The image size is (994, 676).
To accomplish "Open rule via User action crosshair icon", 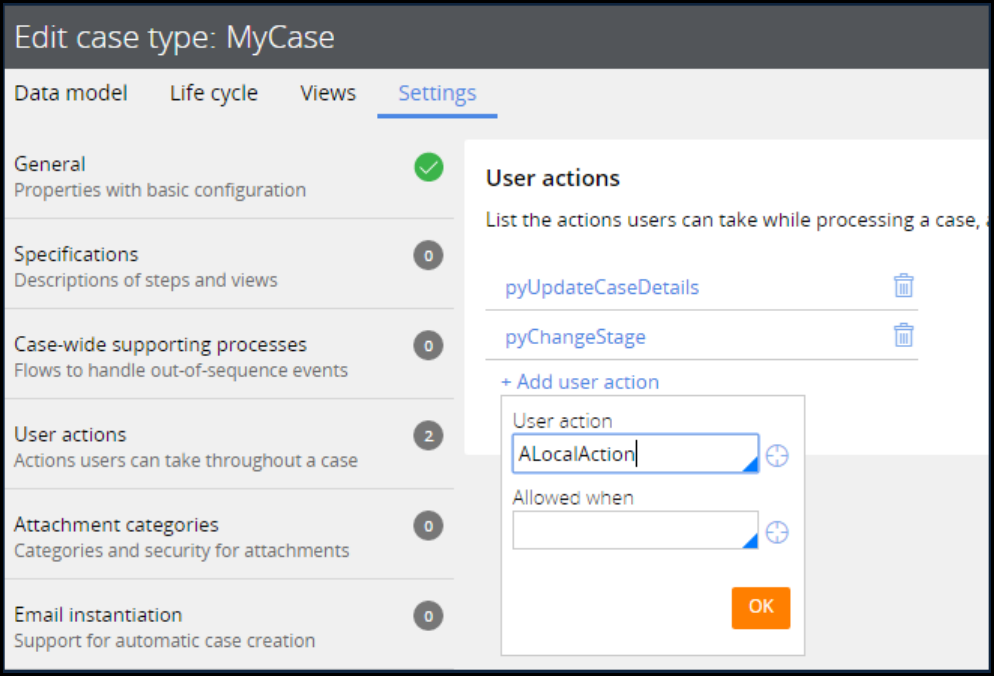I will (x=777, y=456).
